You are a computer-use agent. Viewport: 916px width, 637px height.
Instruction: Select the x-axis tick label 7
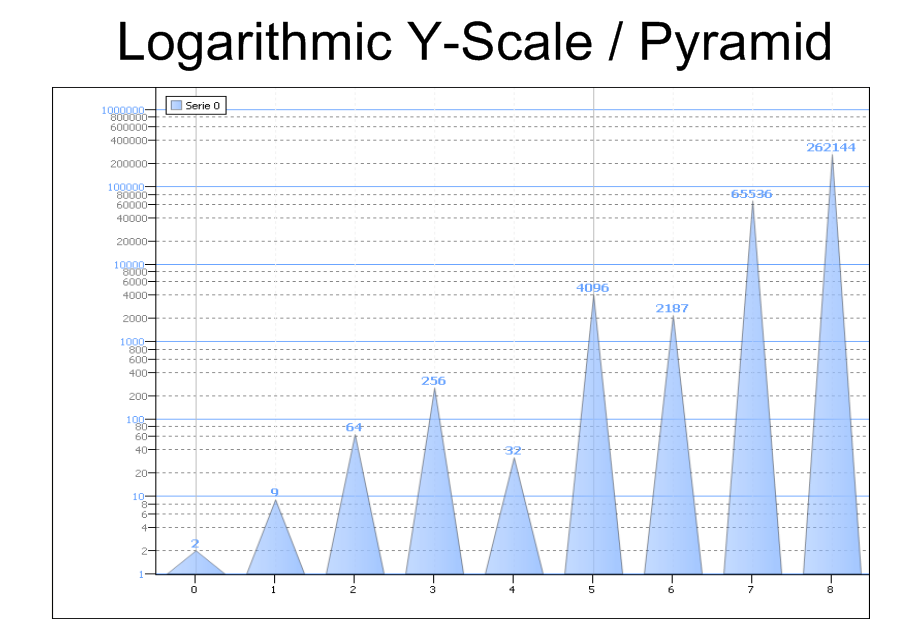(752, 591)
